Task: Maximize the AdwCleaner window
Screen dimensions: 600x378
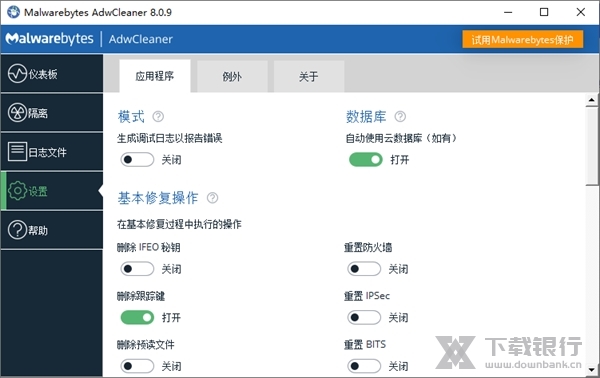Action: tap(544, 12)
